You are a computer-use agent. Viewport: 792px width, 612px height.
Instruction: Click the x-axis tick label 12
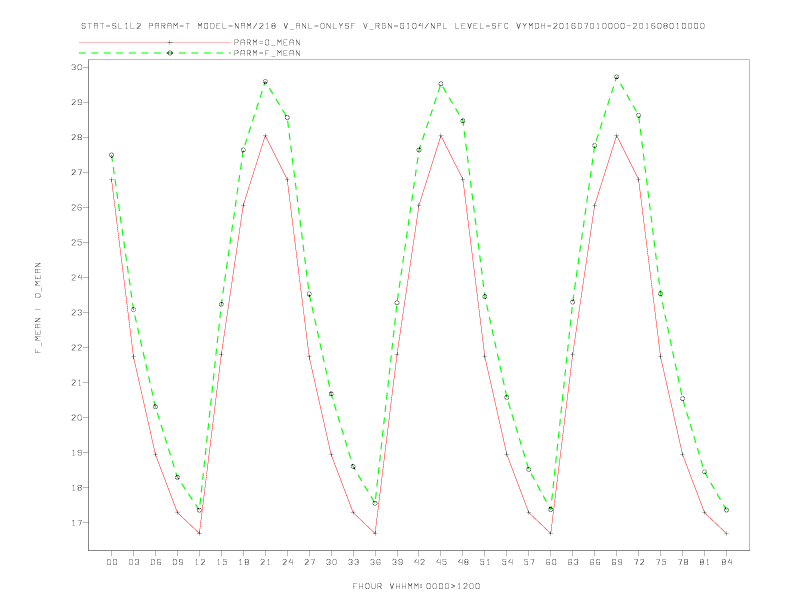pos(200,562)
